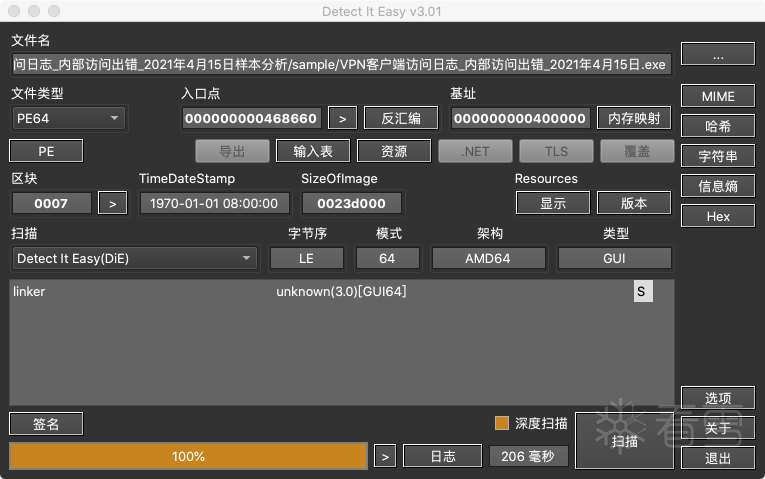Click the > arrow beside the progress bar
The width and height of the screenshot is (765, 479).
385,456
